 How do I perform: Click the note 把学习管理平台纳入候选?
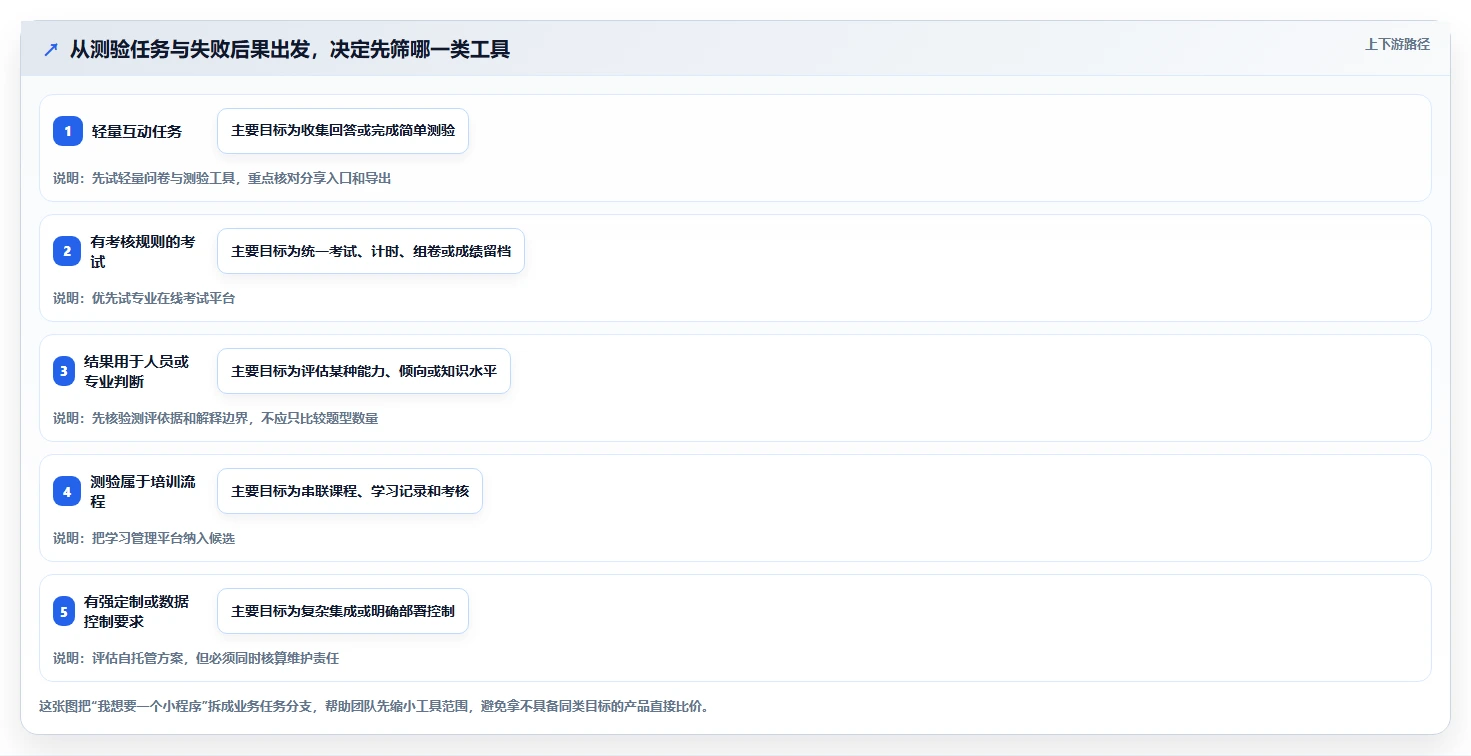144,538
